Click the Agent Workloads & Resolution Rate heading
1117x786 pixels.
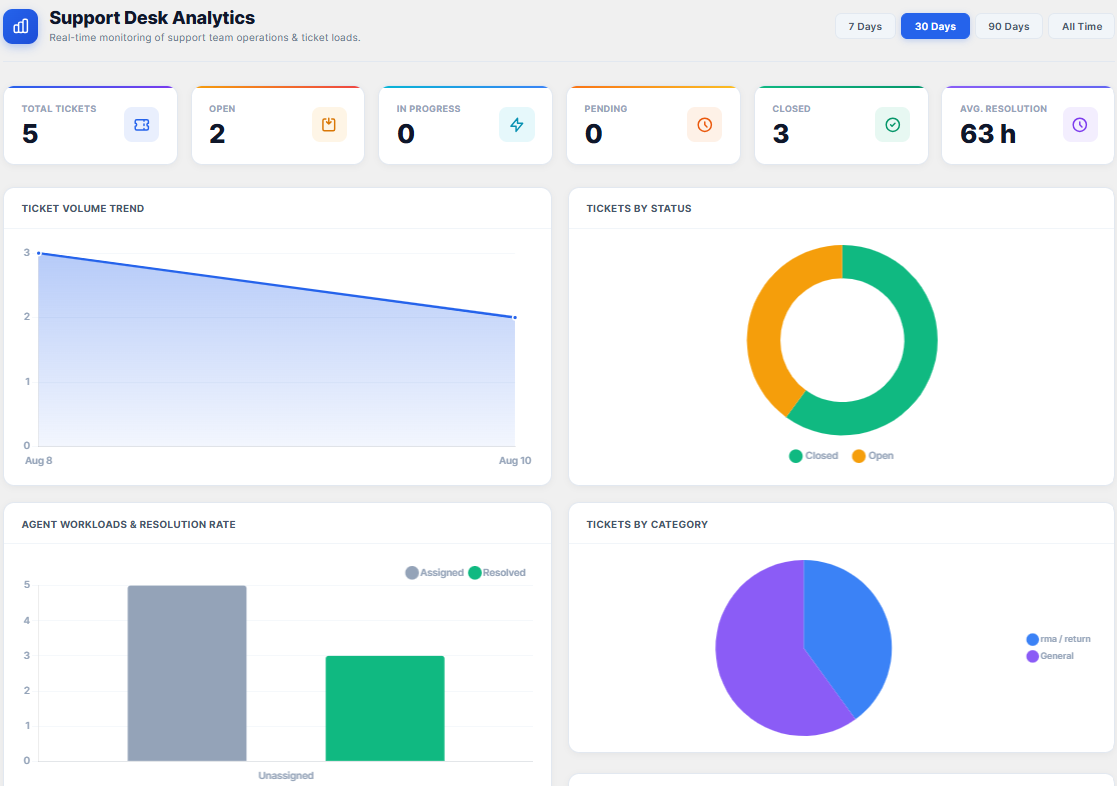pyautogui.click(x=128, y=524)
